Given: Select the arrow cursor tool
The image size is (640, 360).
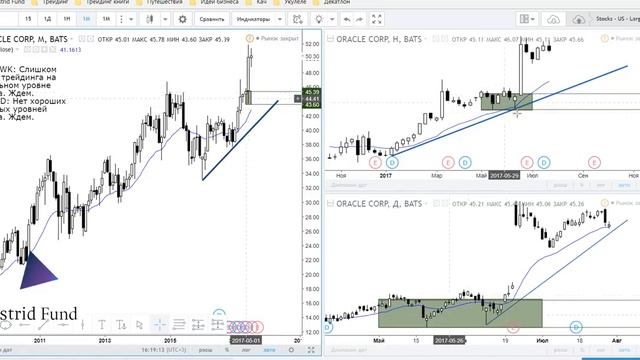Looking at the screenshot, I should (140, 325).
